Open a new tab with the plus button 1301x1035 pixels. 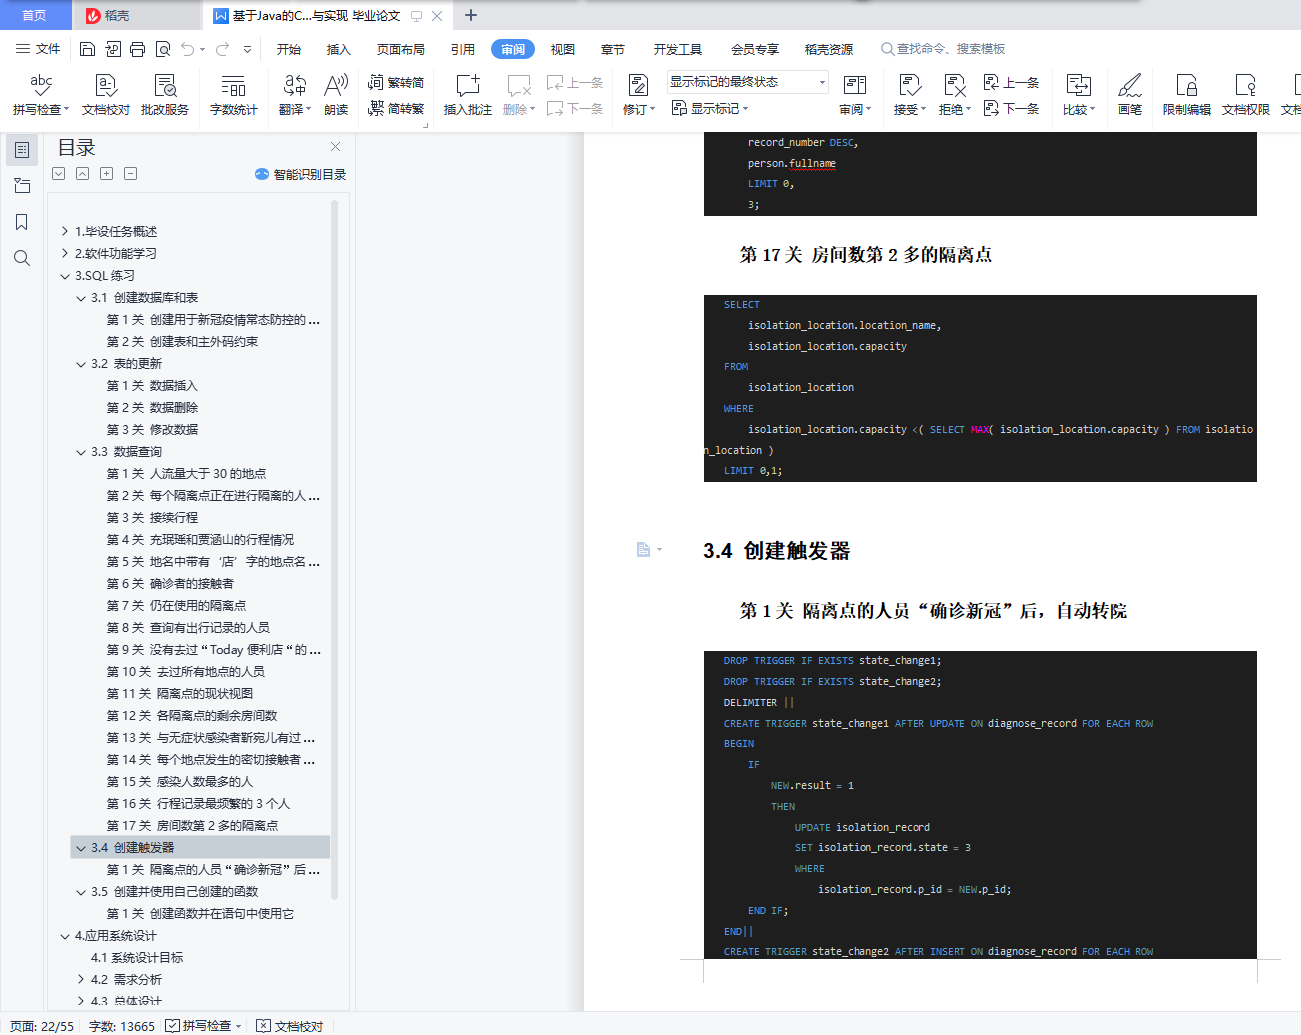pyautogui.click(x=471, y=15)
